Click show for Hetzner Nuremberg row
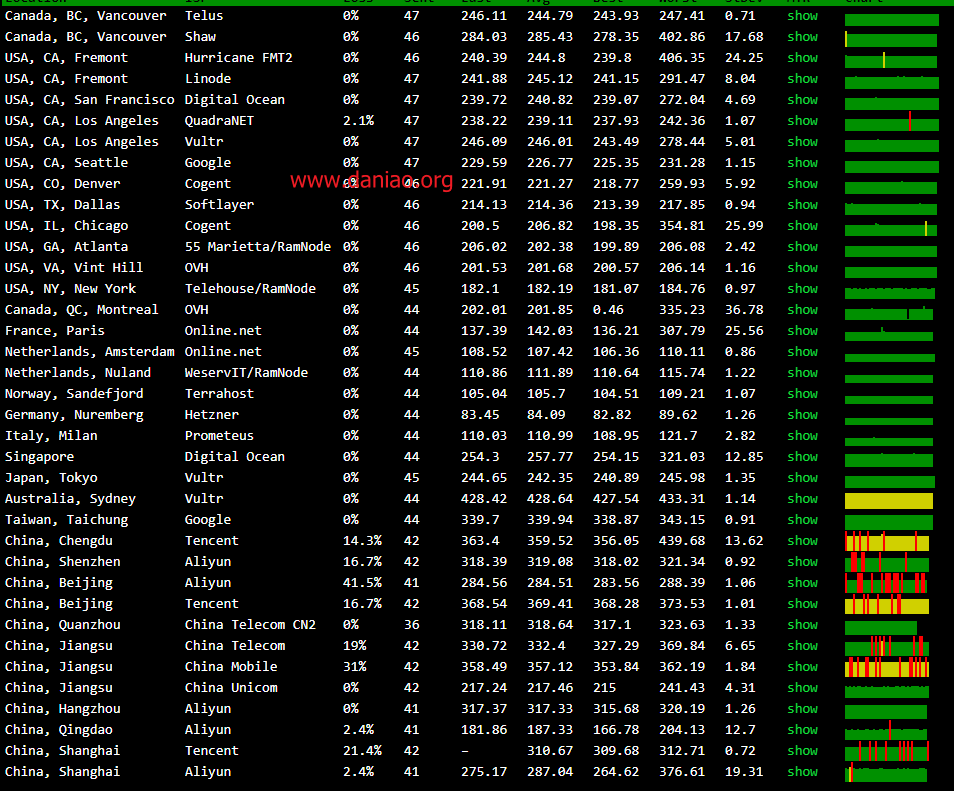 [x=803, y=414]
